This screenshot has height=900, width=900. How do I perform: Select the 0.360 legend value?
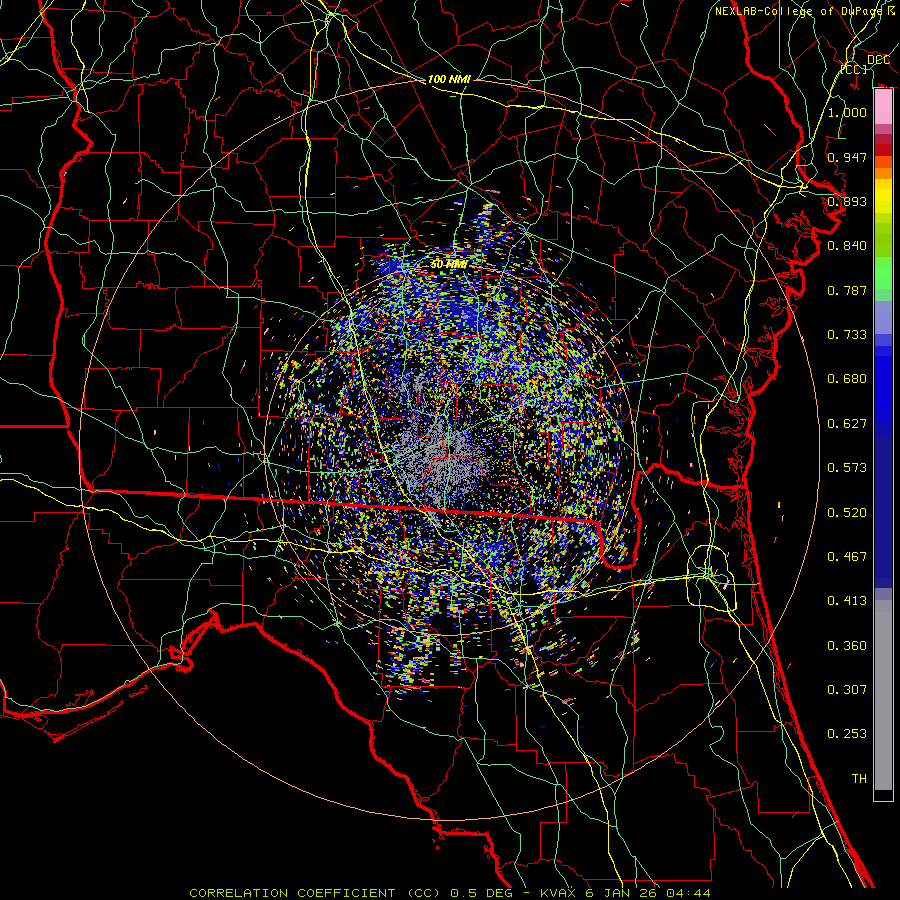tap(847, 646)
